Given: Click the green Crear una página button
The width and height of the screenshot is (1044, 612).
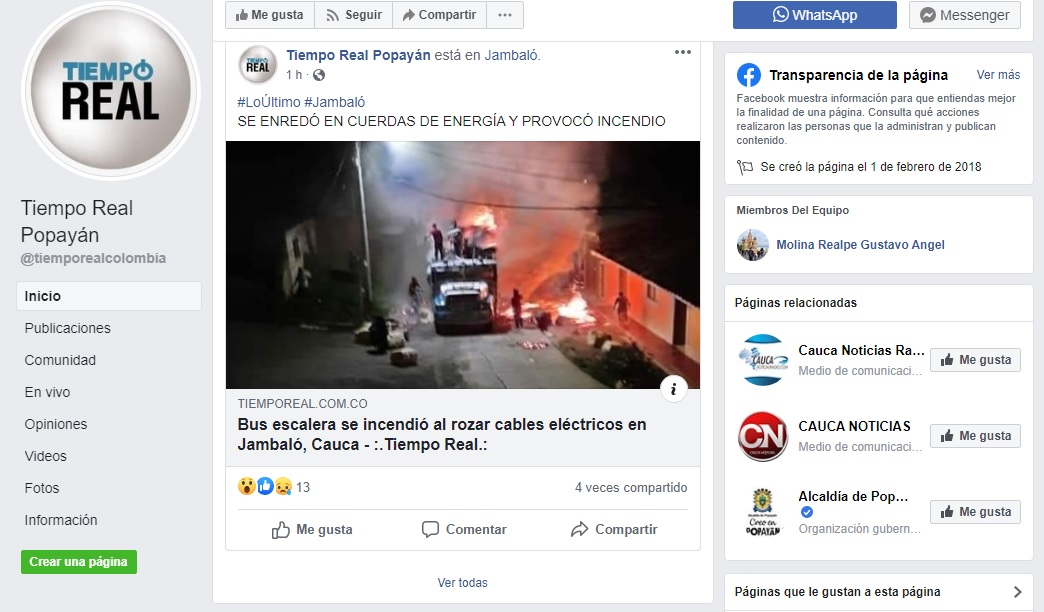Looking at the screenshot, I should click(x=79, y=561).
